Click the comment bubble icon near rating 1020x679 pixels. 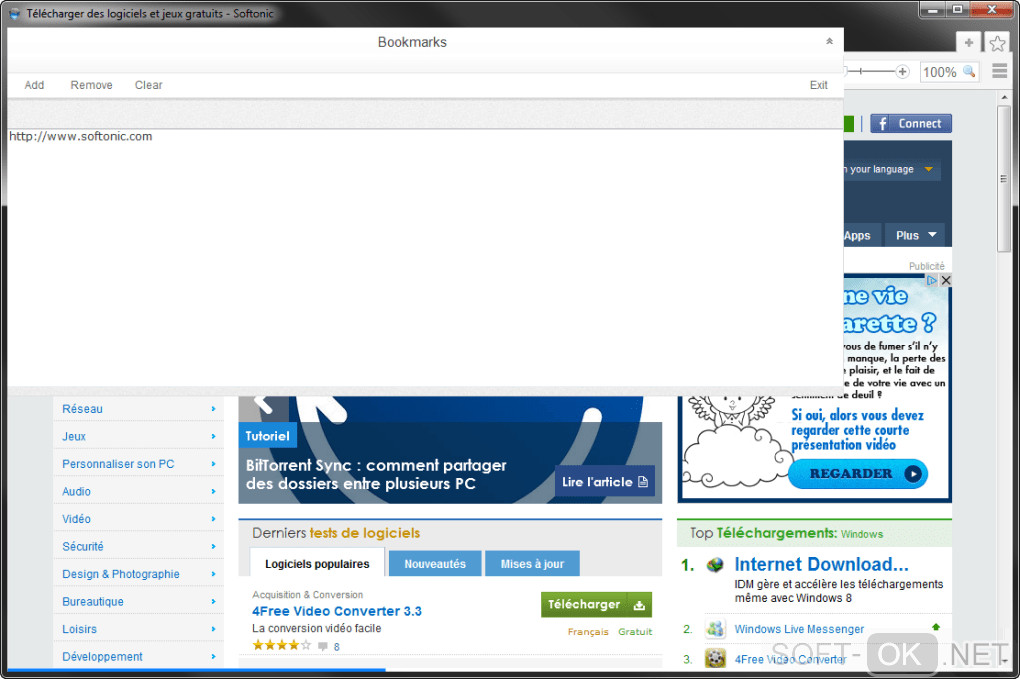pos(323,646)
